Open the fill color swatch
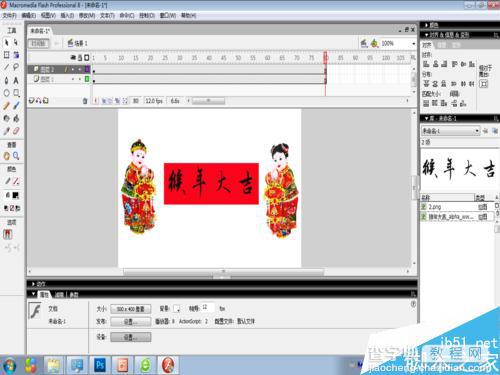Viewport: 500px width, 375px height. [16, 195]
